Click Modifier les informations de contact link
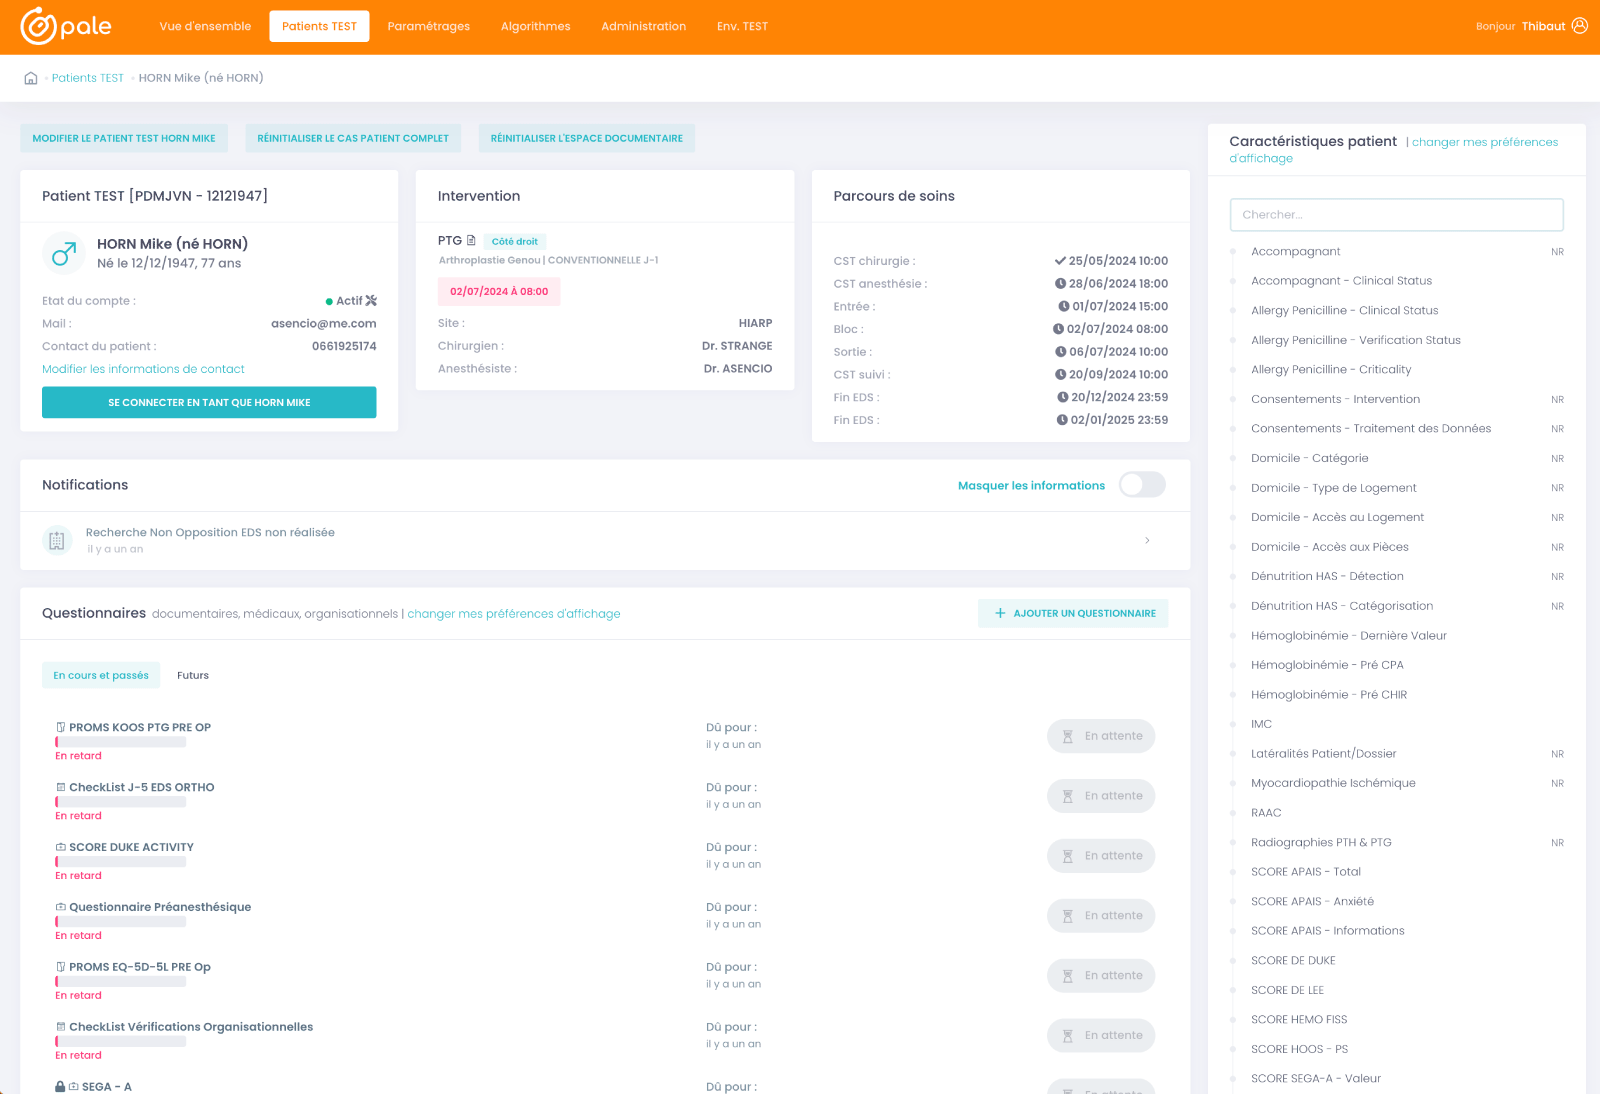1600x1094 pixels. pyautogui.click(x=143, y=369)
